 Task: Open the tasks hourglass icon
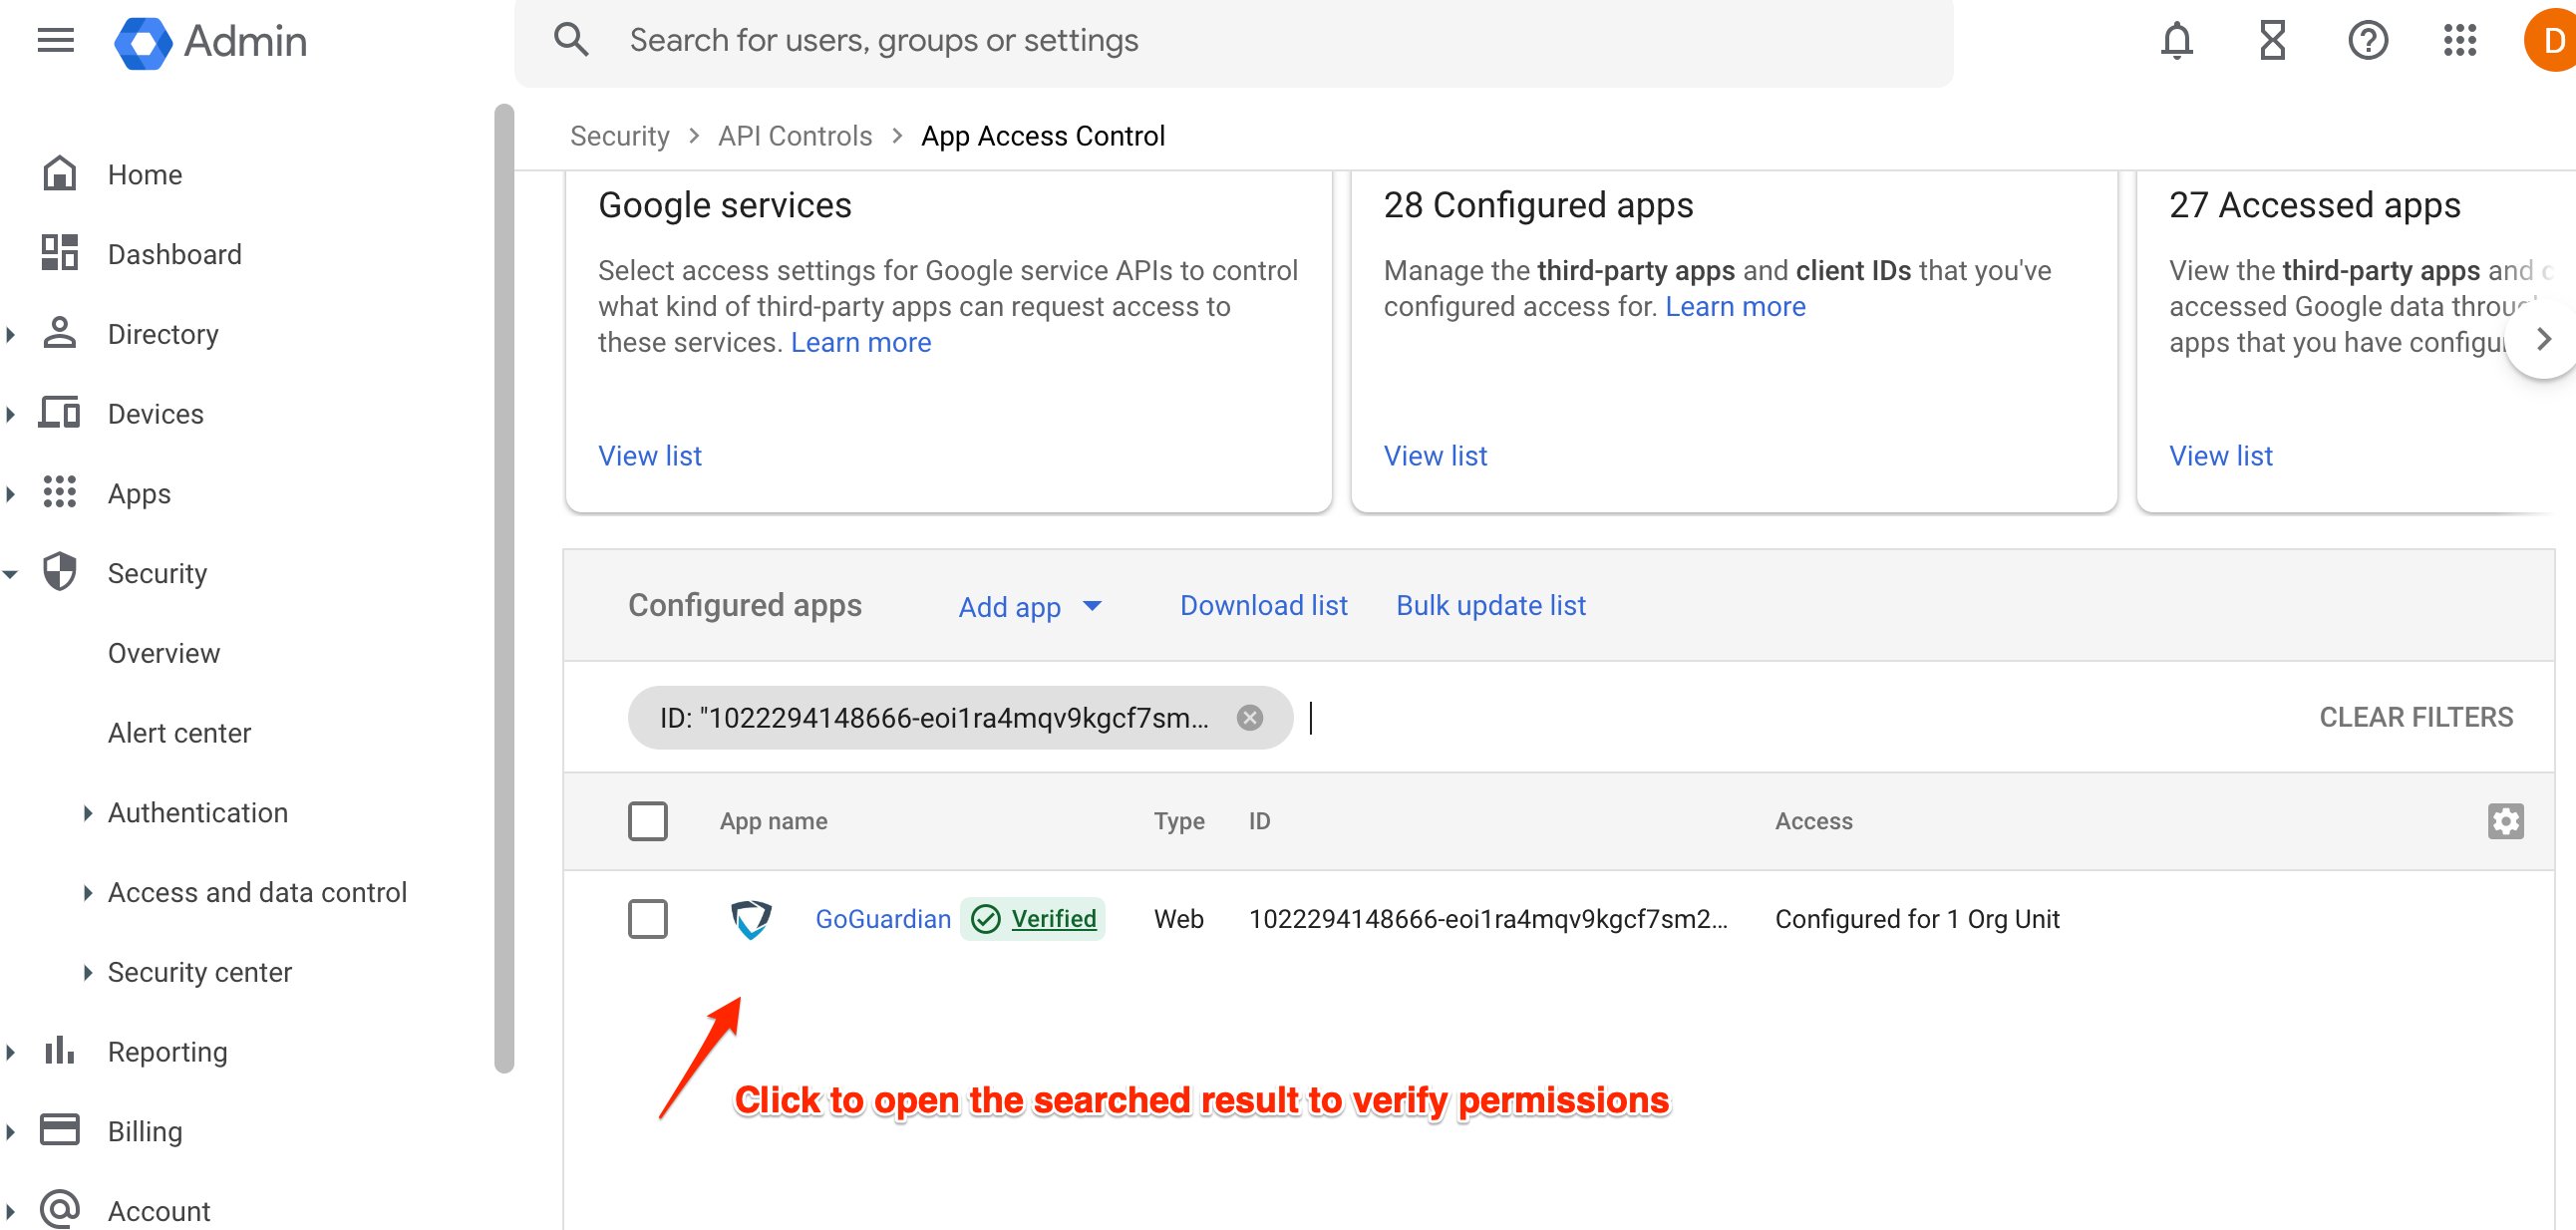tap(2272, 41)
